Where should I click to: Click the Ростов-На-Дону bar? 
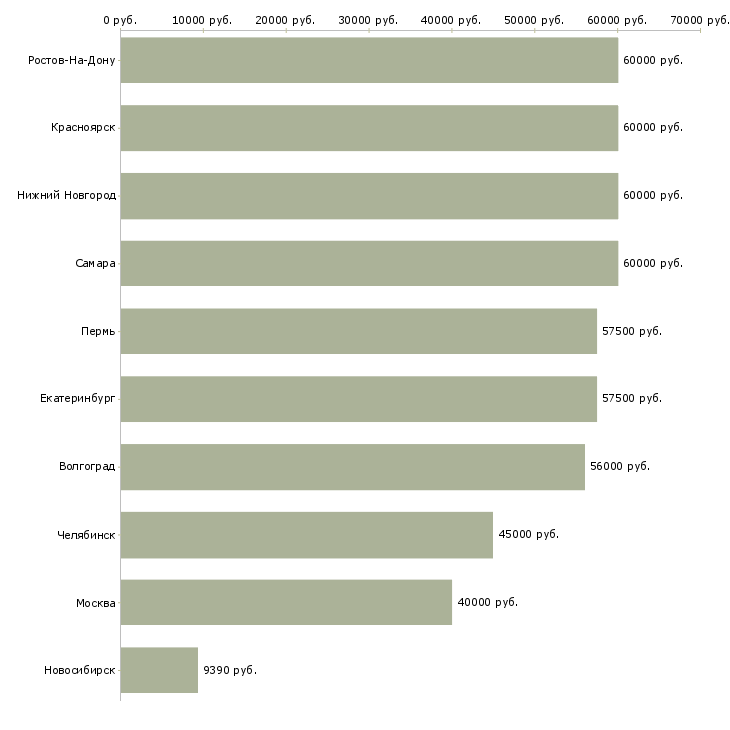pos(369,60)
